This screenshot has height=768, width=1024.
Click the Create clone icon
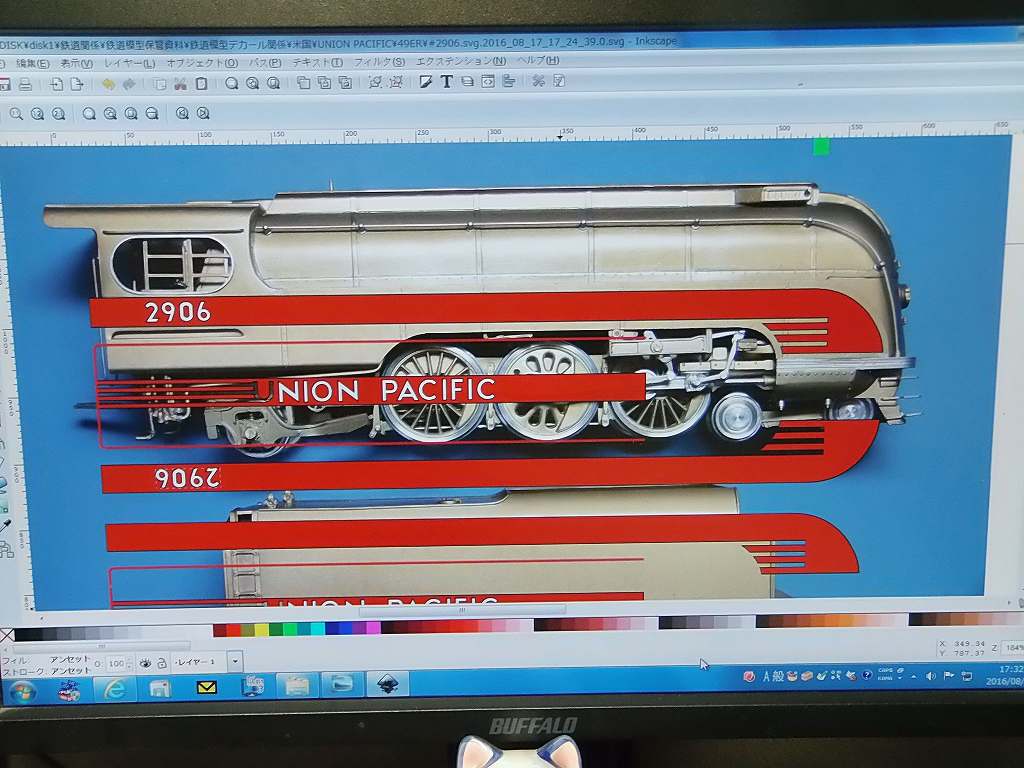tap(325, 82)
